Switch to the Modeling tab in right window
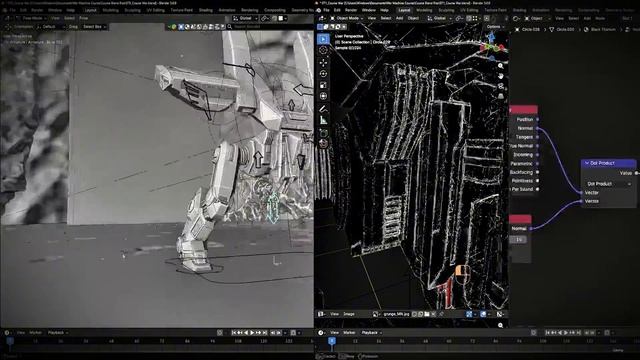The height and width of the screenshot is (360, 640). point(424,10)
